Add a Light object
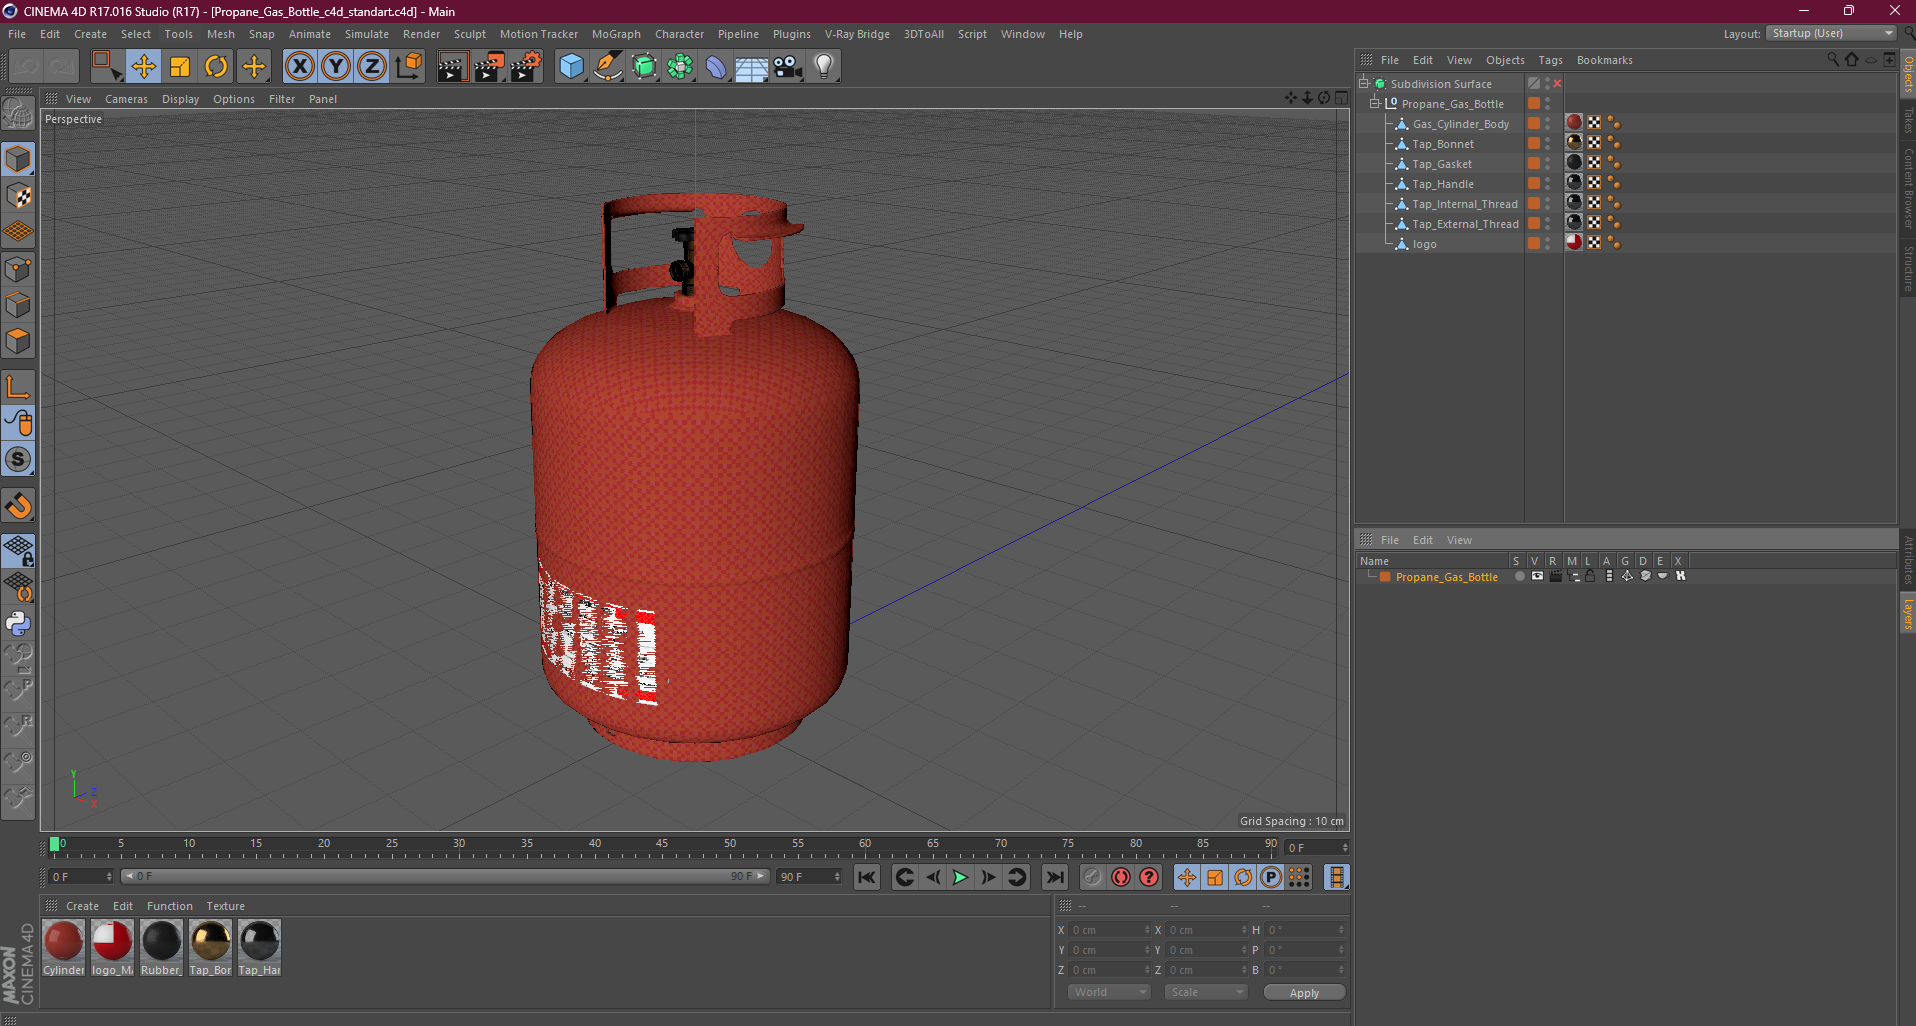 coord(824,67)
